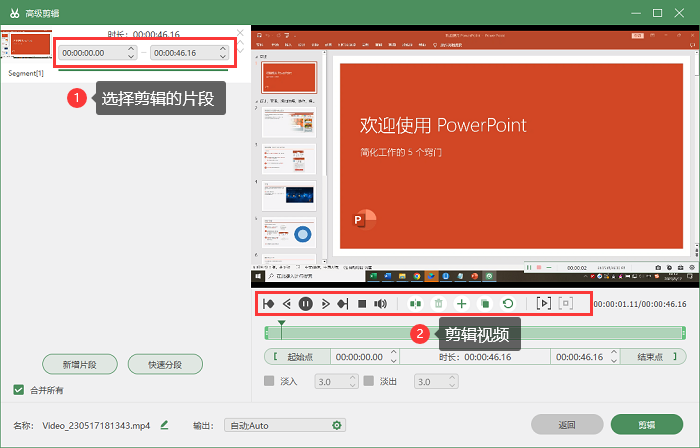Enable the 淡入 fade-in checkbox

[x=269, y=381]
